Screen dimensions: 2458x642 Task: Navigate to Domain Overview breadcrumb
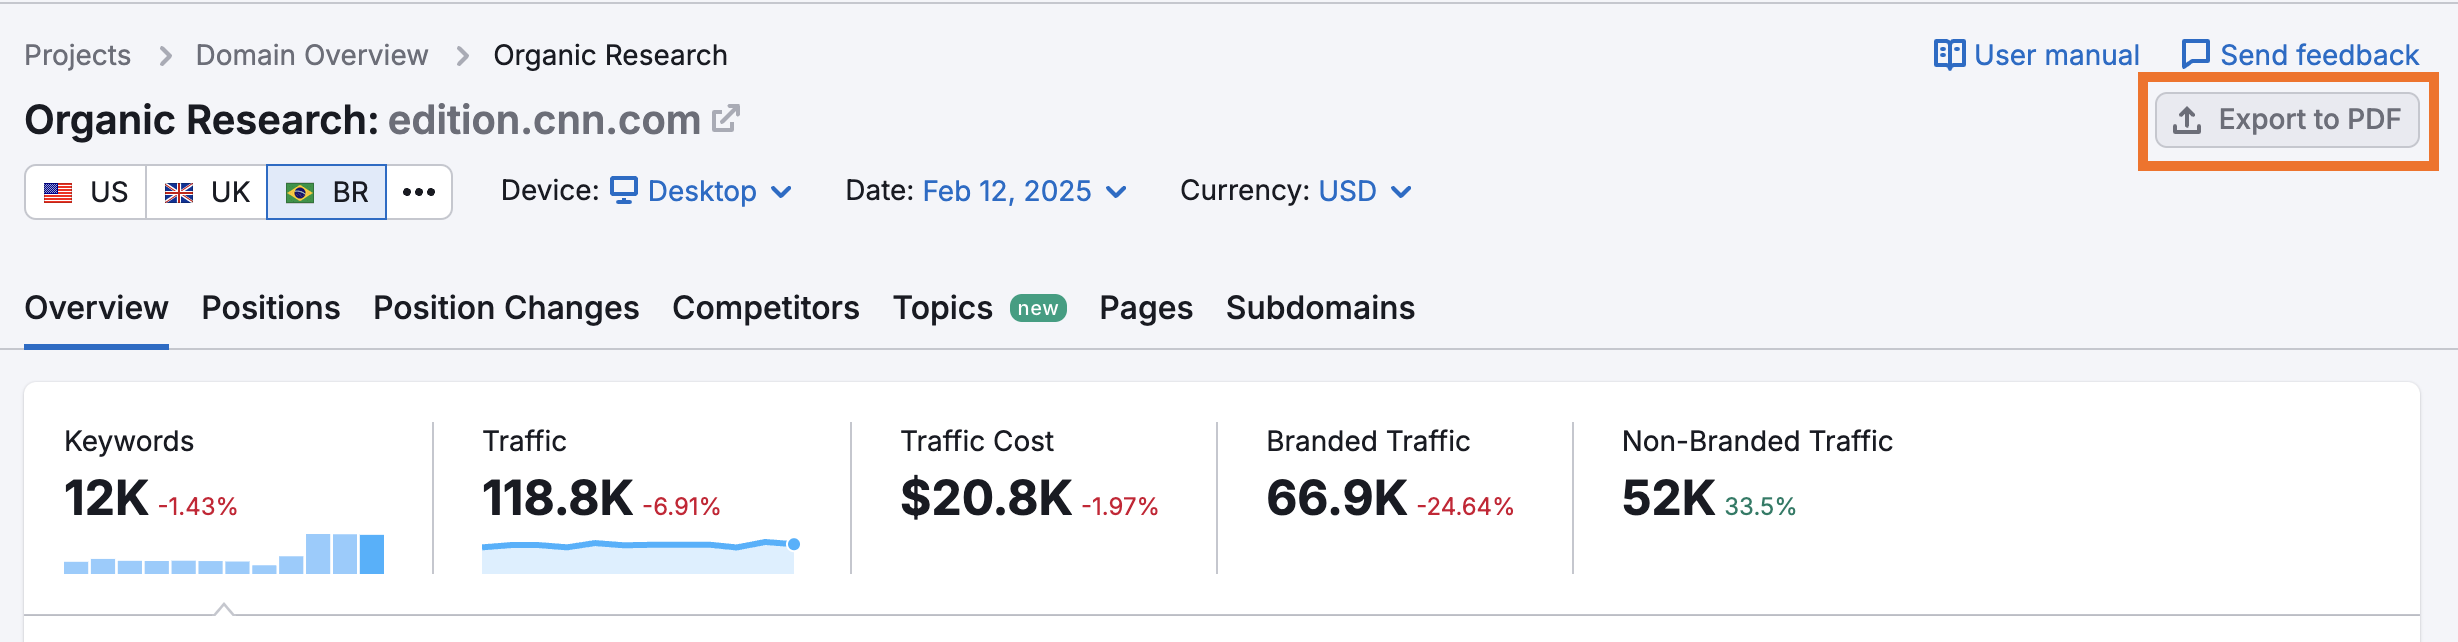point(312,55)
